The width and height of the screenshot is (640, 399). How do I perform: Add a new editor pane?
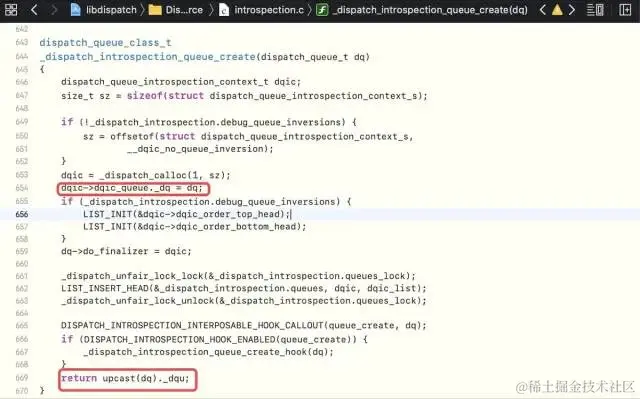[x=625, y=9]
